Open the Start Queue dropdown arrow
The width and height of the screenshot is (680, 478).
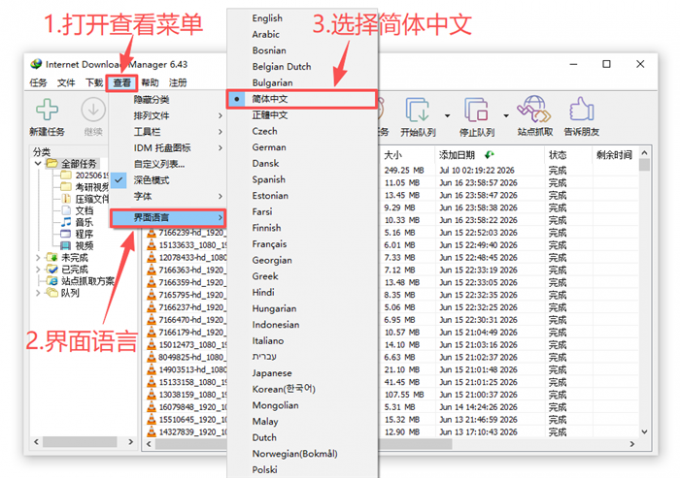447,115
